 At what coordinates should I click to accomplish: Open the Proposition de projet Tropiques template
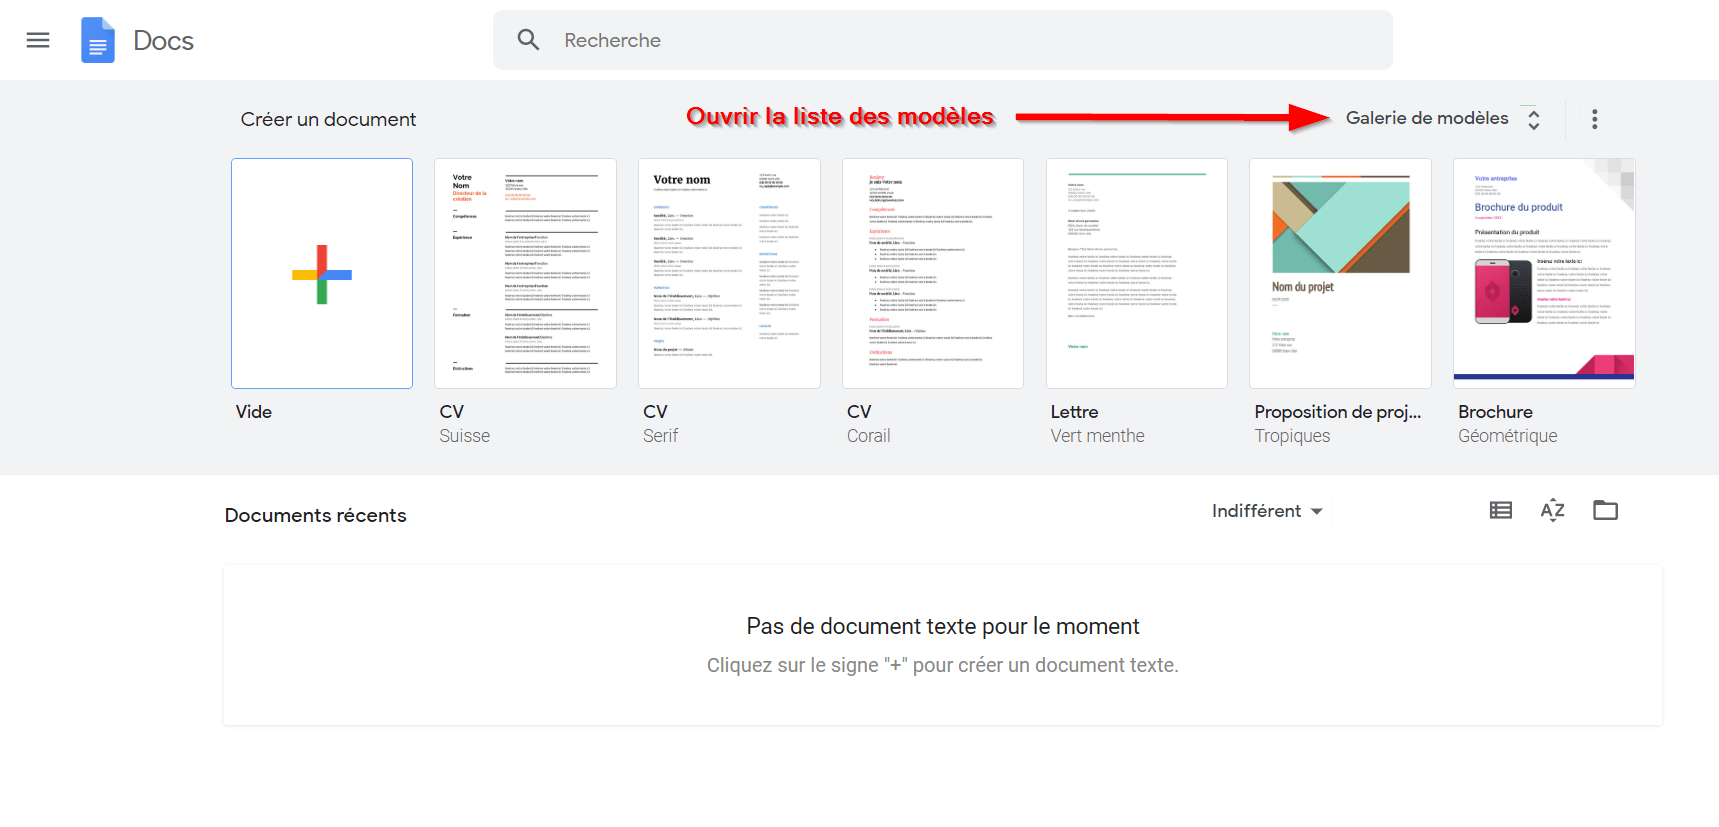point(1340,273)
